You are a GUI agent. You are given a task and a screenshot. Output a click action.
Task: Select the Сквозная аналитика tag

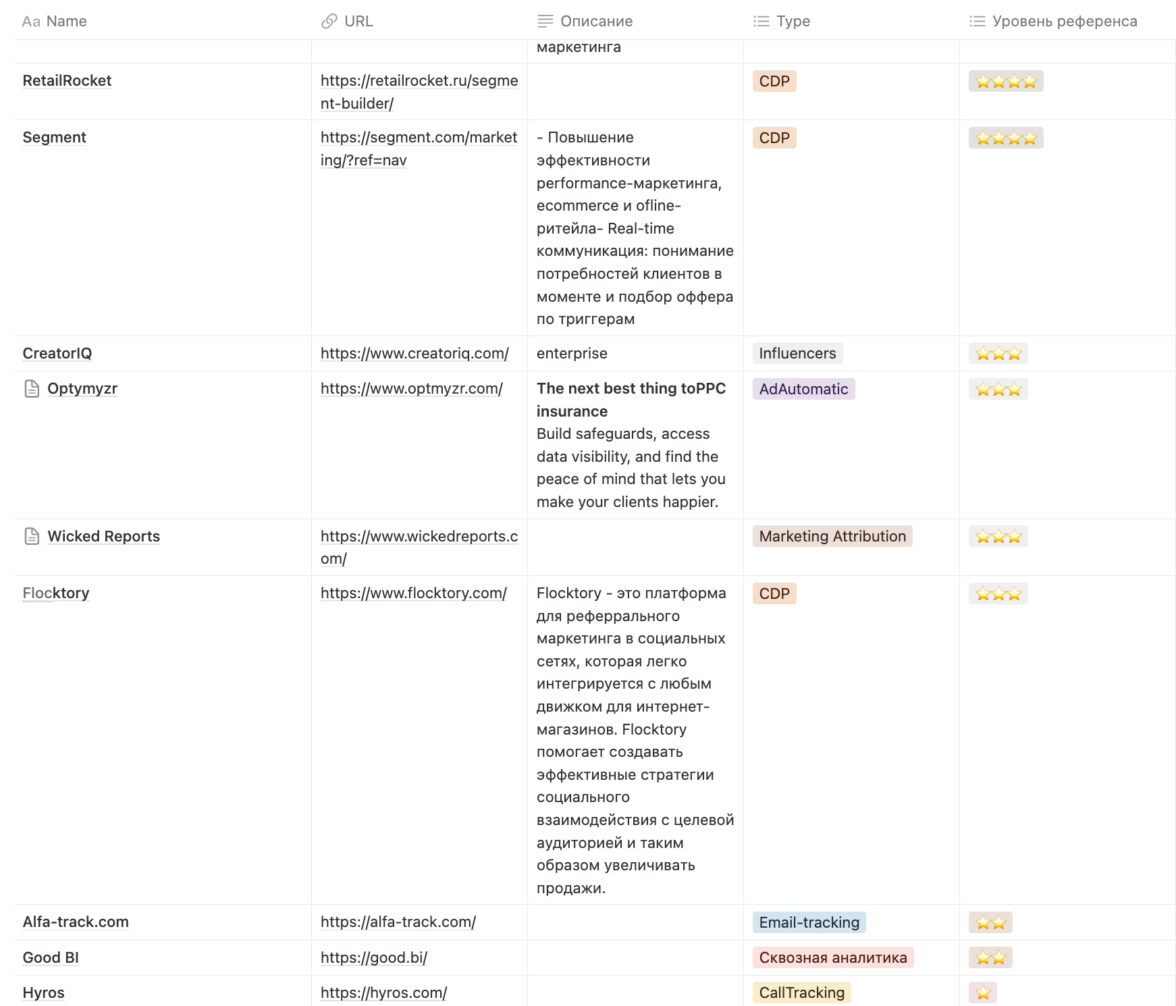coord(833,958)
